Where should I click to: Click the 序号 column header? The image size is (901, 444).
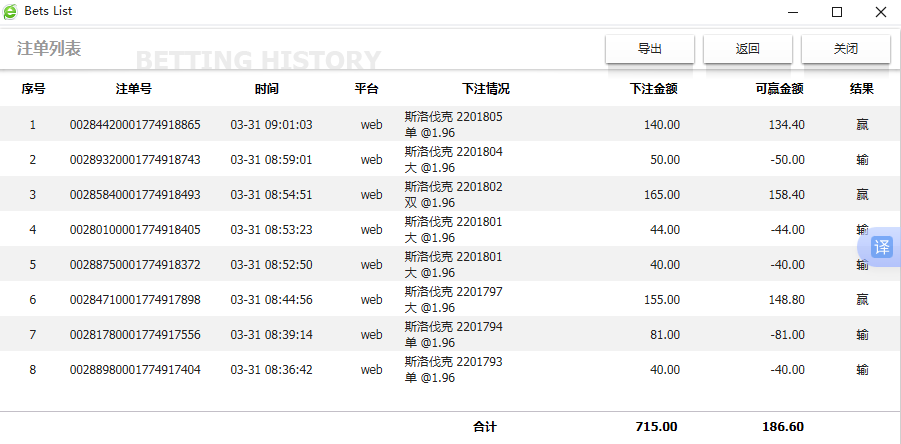(33, 89)
